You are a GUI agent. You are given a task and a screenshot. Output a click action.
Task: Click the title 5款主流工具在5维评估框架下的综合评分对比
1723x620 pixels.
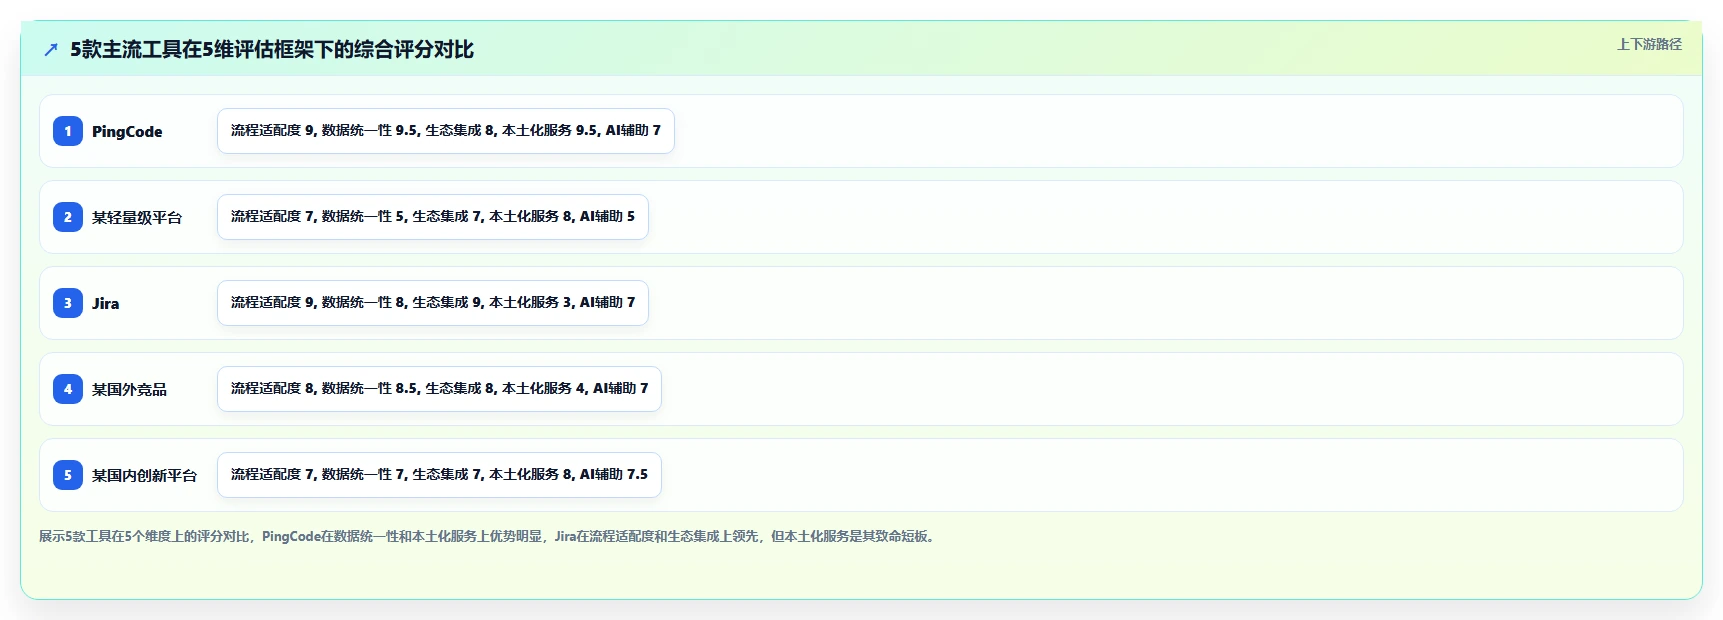click(272, 49)
